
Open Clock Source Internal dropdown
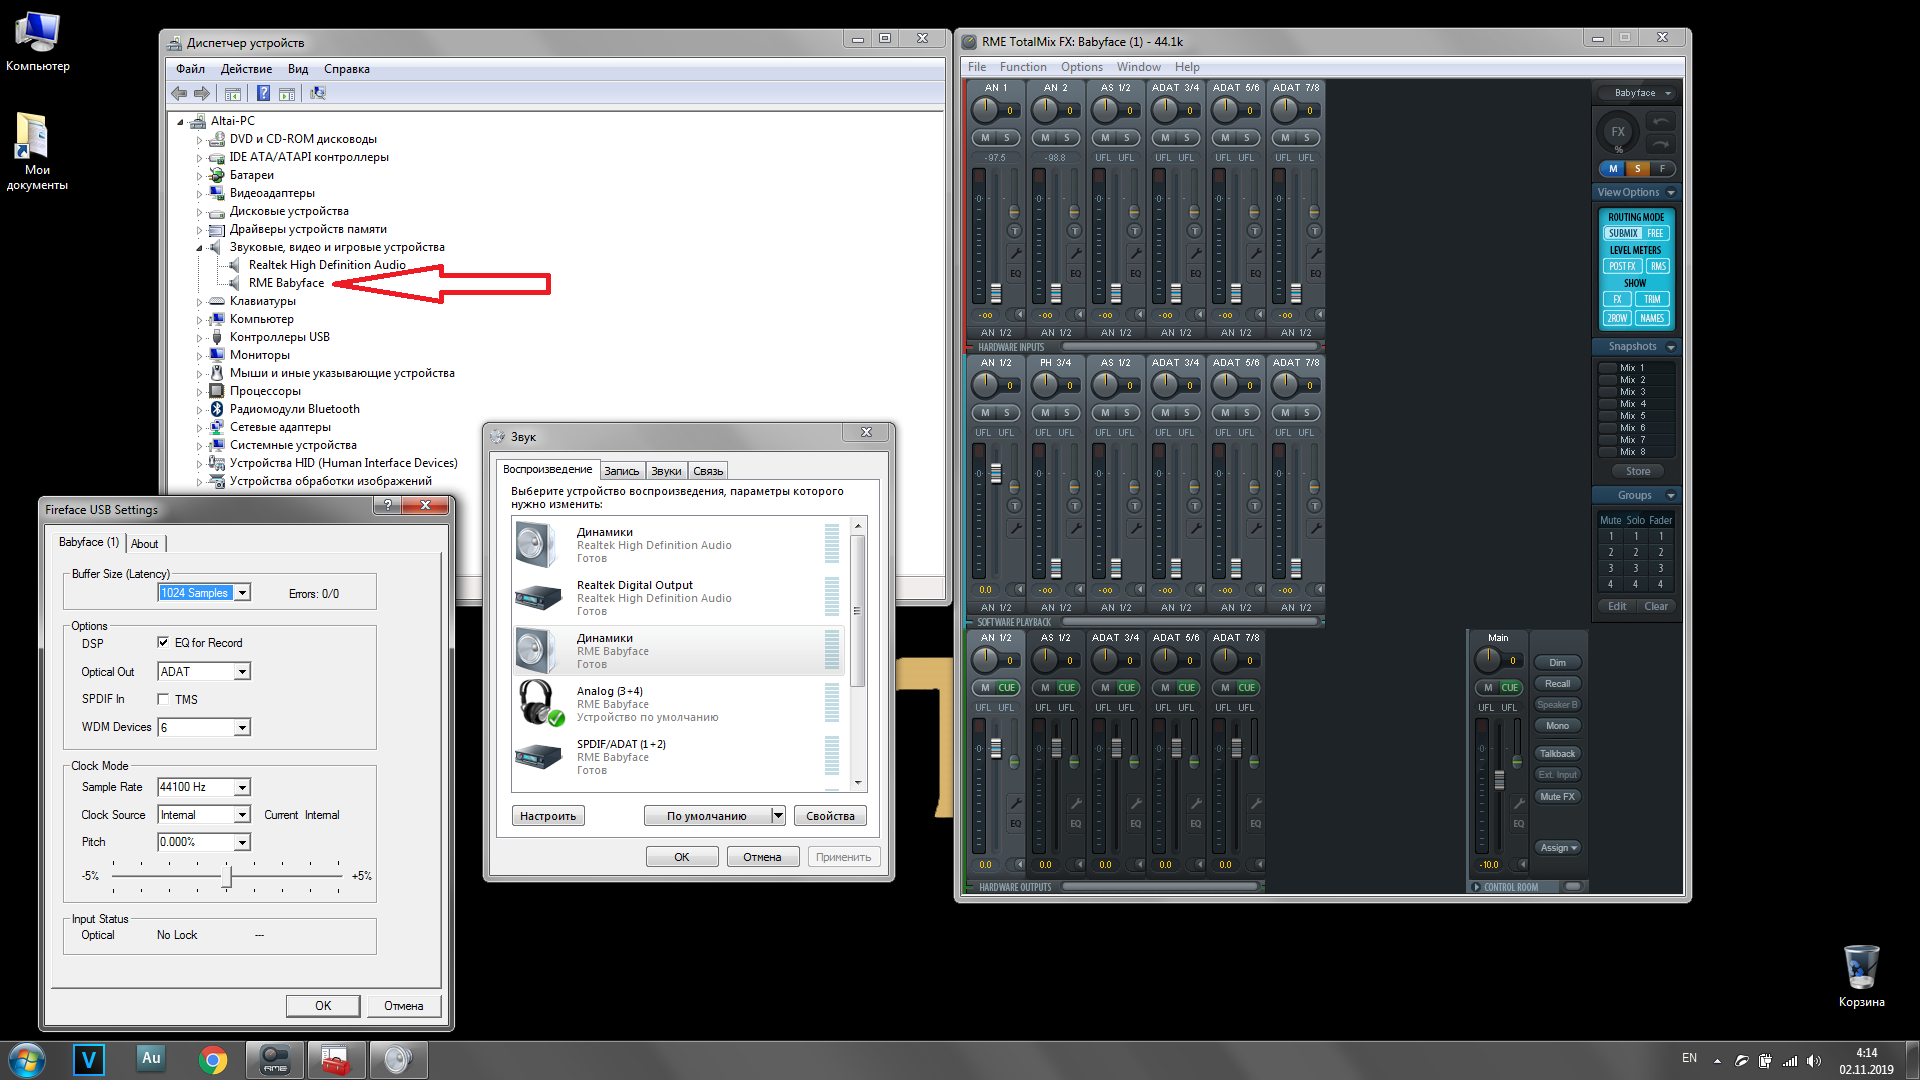(242, 815)
